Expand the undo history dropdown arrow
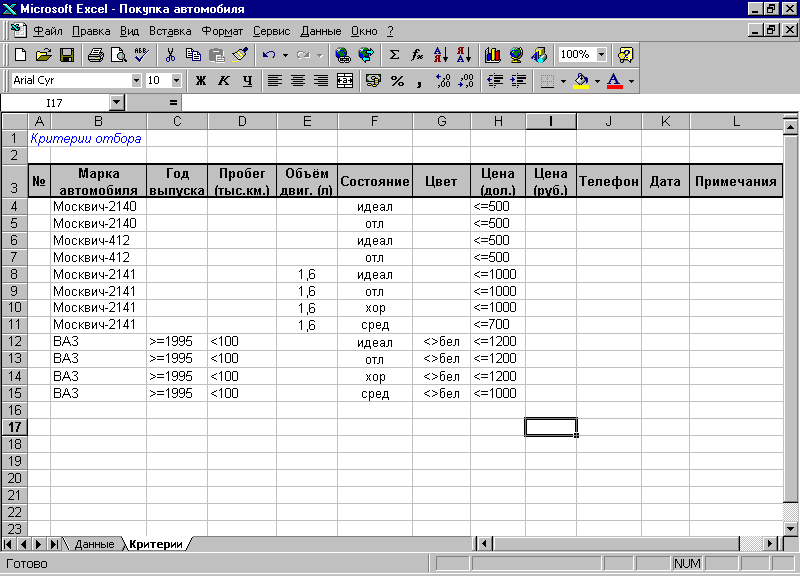800x576 pixels. 285,55
